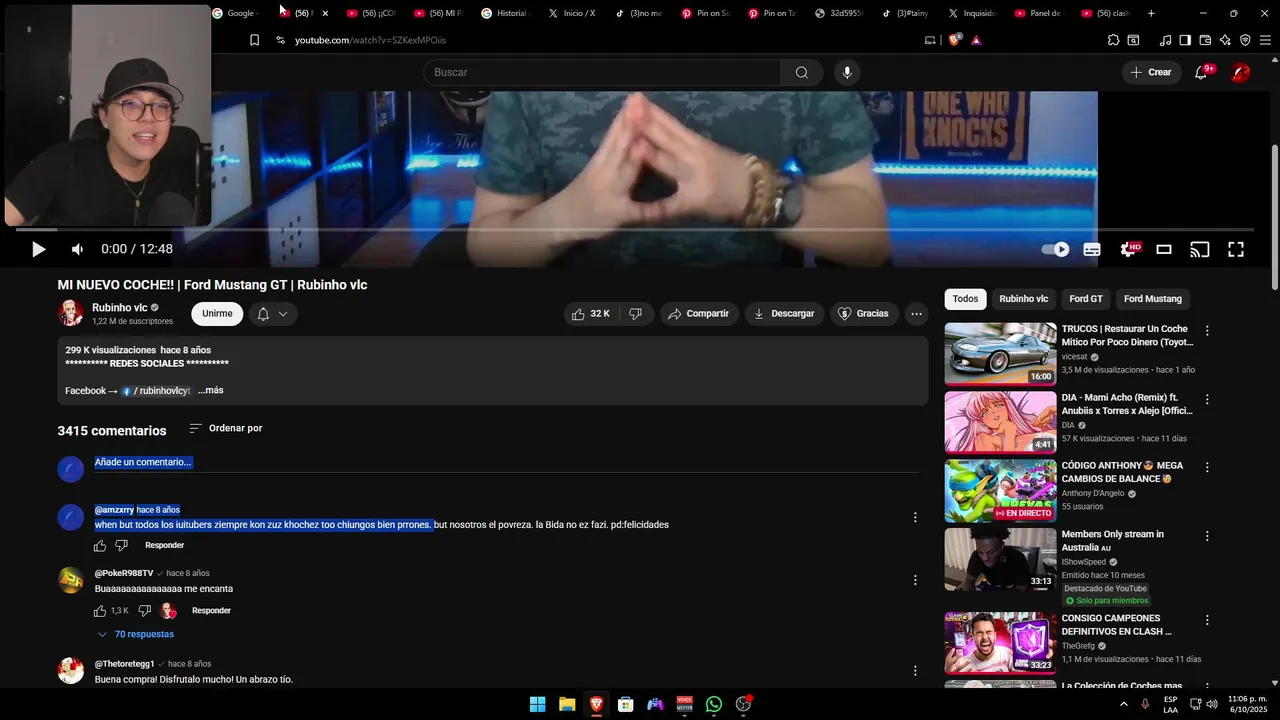Toggle subtitles captions button in player
The height and width of the screenshot is (720, 1280).
coord(1092,250)
